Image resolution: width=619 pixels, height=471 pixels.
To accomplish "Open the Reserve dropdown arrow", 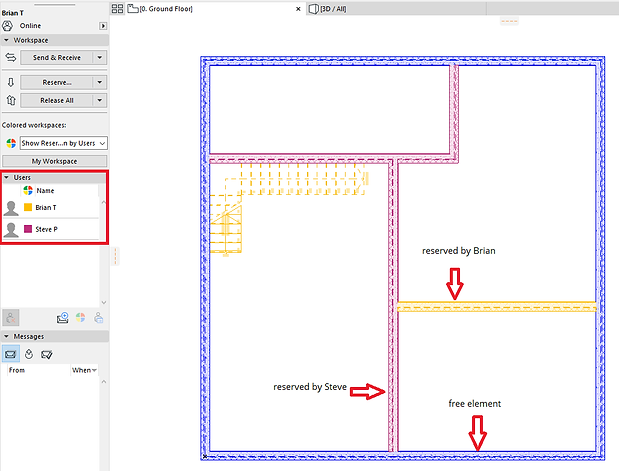I will (100, 82).
